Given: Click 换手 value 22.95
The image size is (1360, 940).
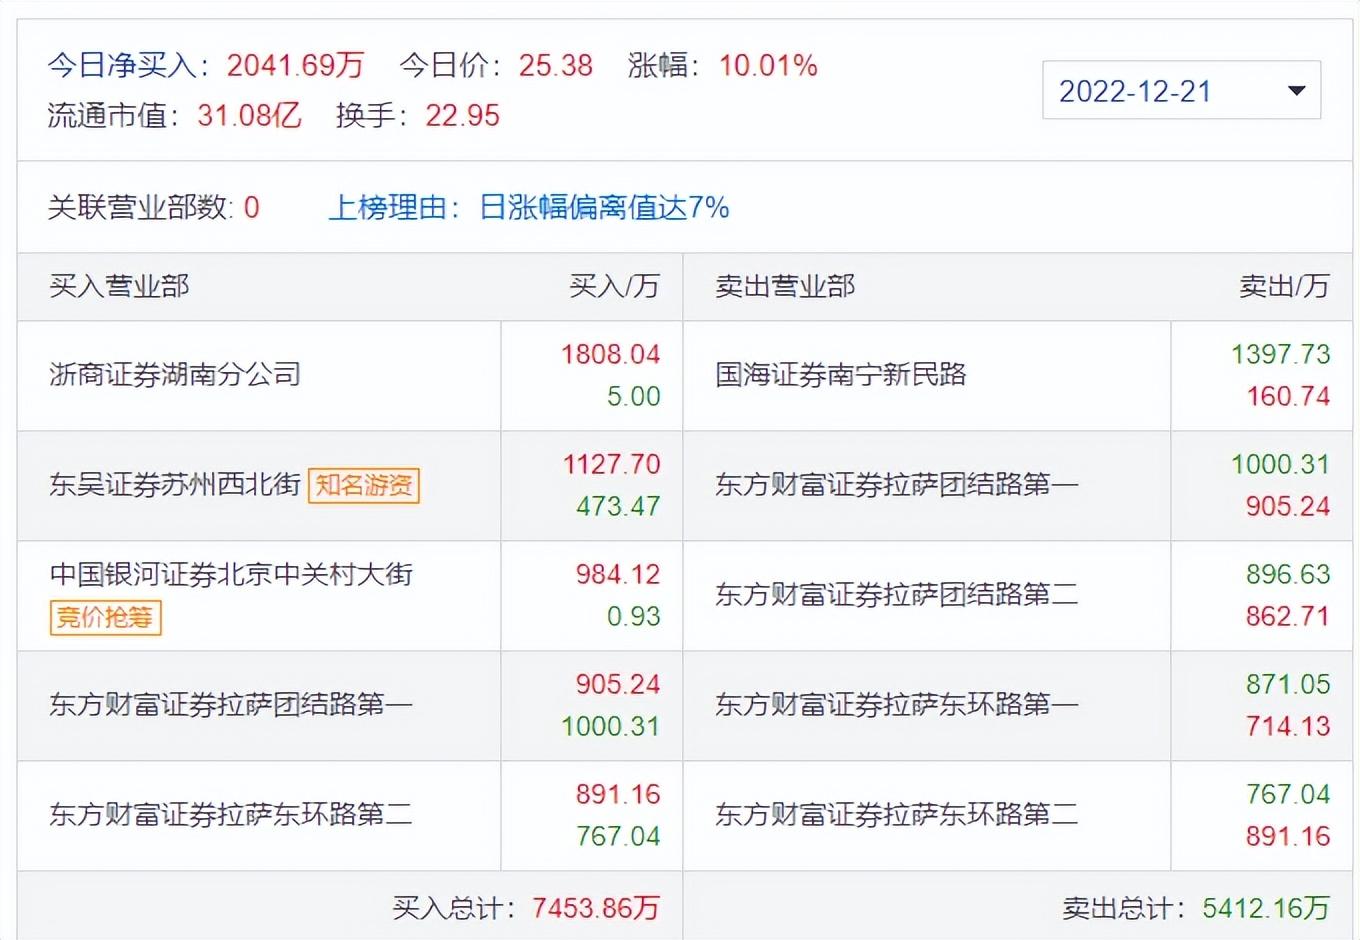Looking at the screenshot, I should click(x=463, y=115).
